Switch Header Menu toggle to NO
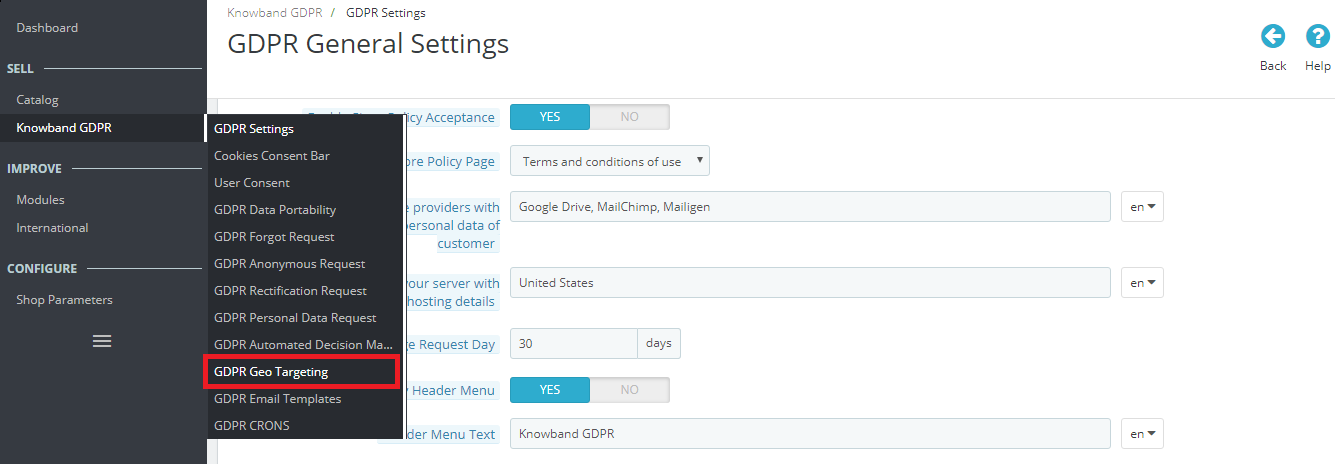This screenshot has width=1335, height=464. tap(629, 390)
